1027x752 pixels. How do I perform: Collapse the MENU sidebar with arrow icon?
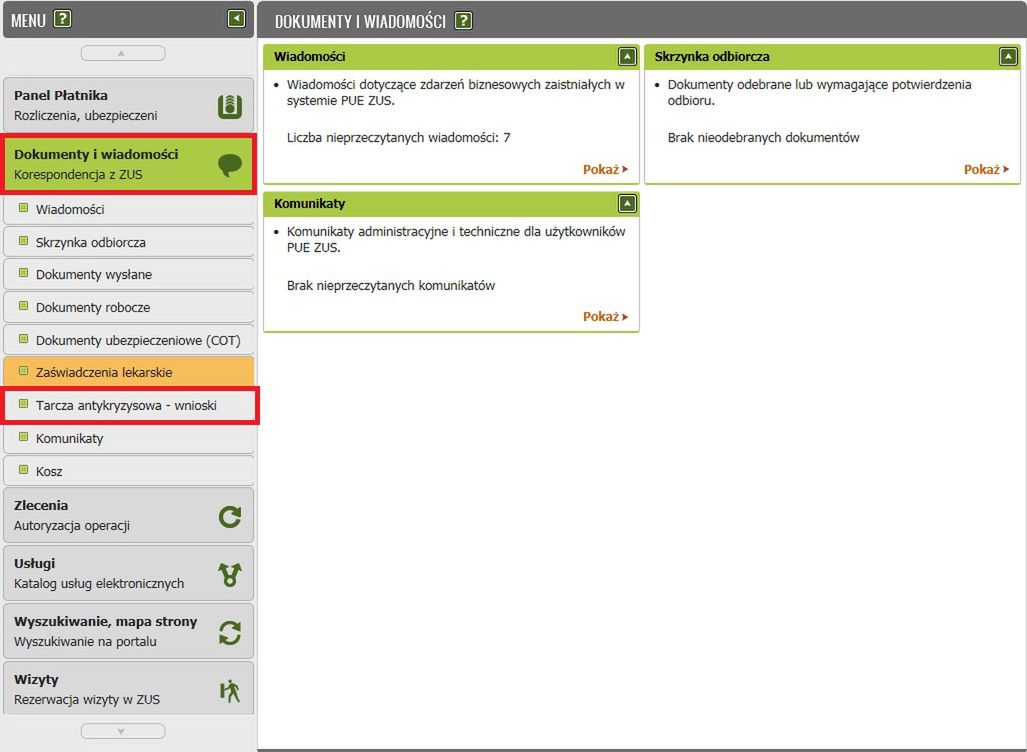[236, 18]
